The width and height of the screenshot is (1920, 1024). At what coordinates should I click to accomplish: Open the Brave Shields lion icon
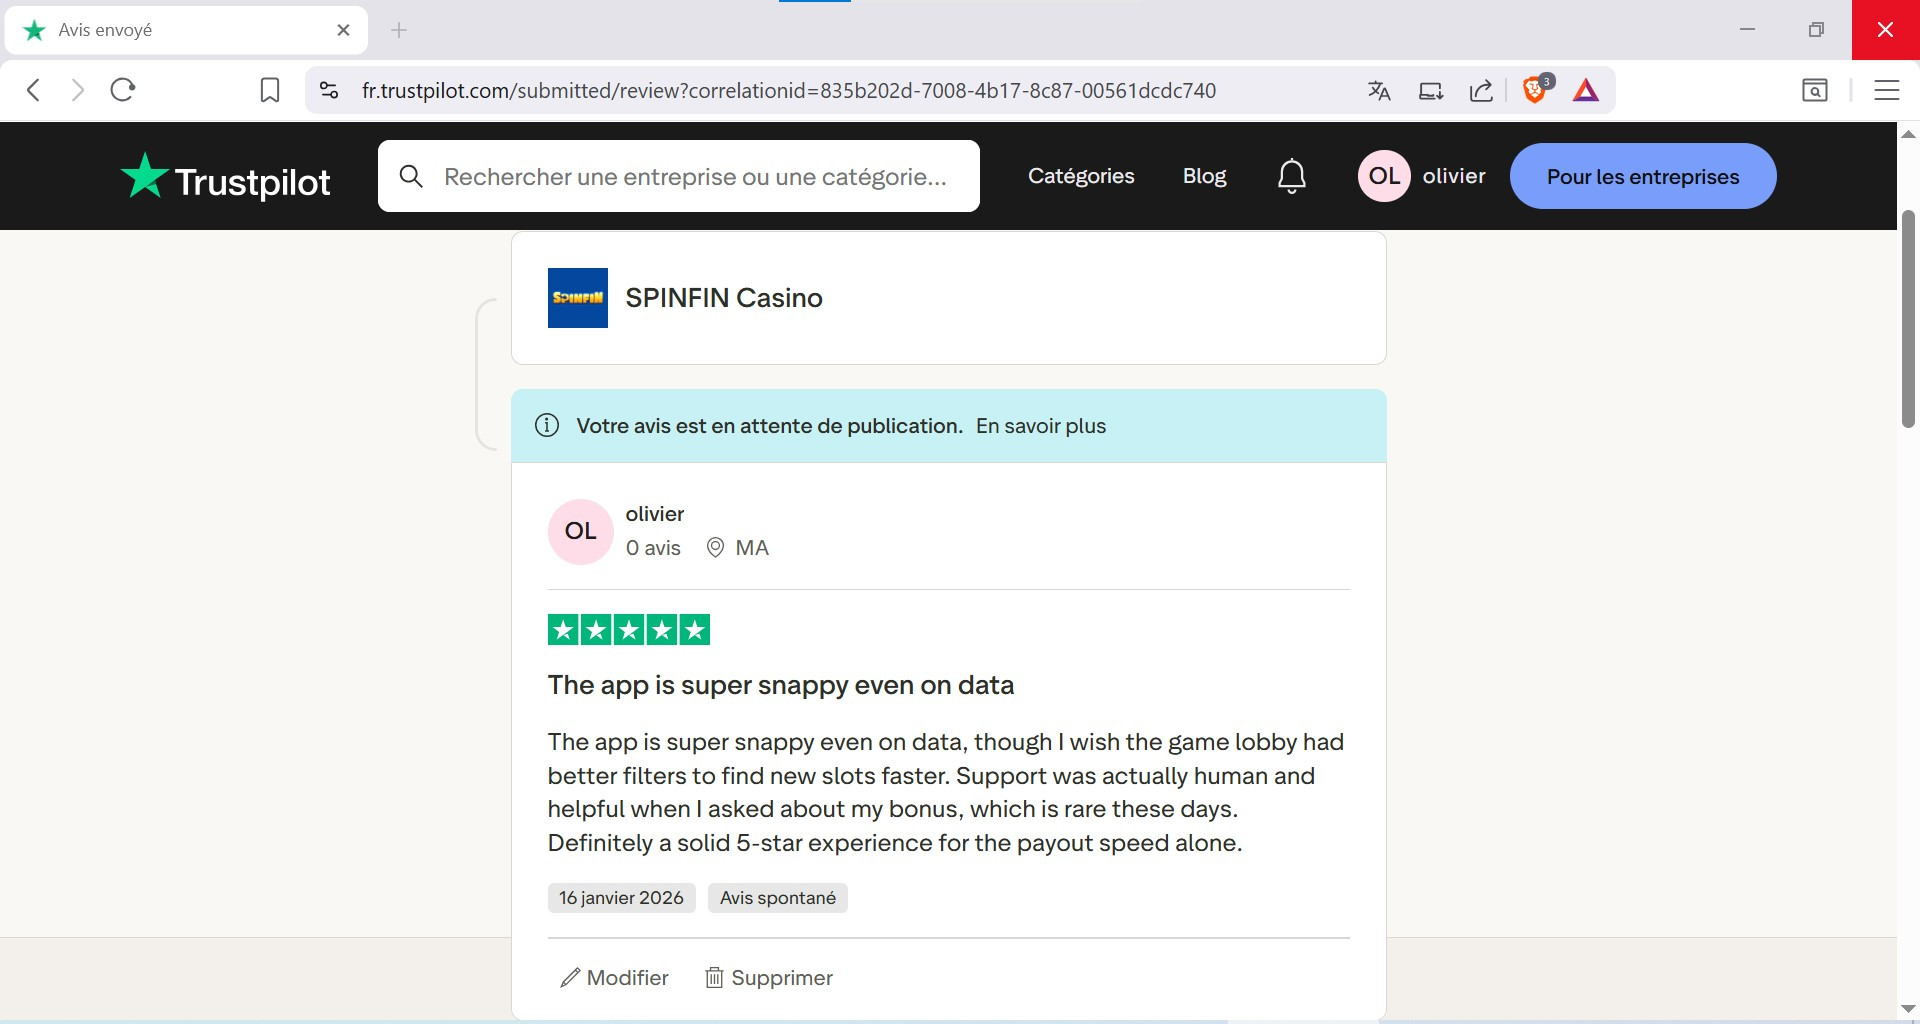[1535, 90]
